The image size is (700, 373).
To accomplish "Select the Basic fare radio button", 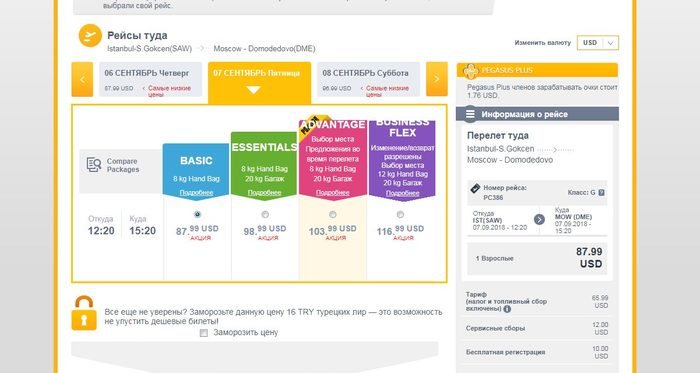I will (x=197, y=215).
